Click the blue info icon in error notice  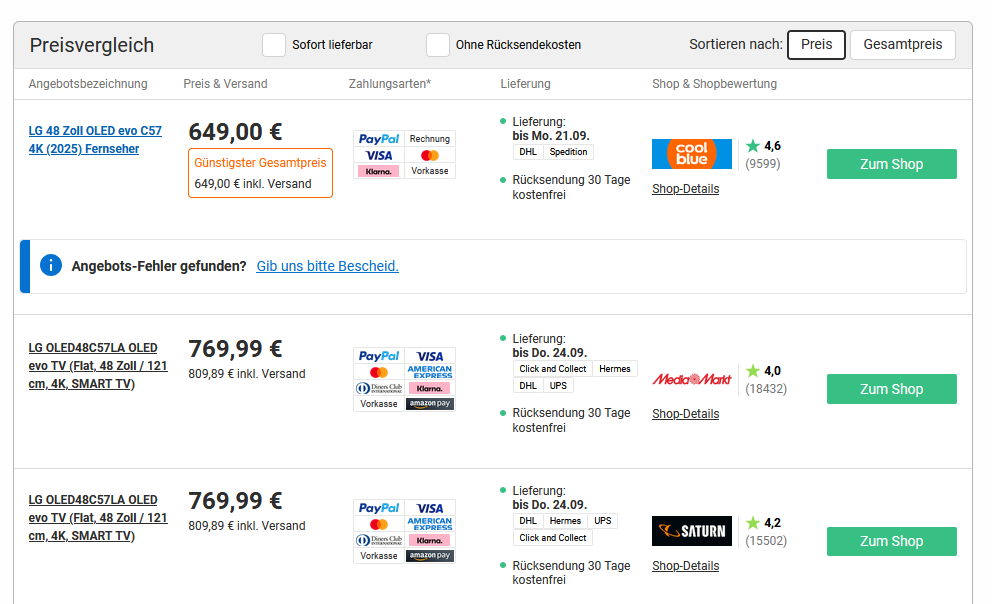pyautogui.click(x=51, y=265)
